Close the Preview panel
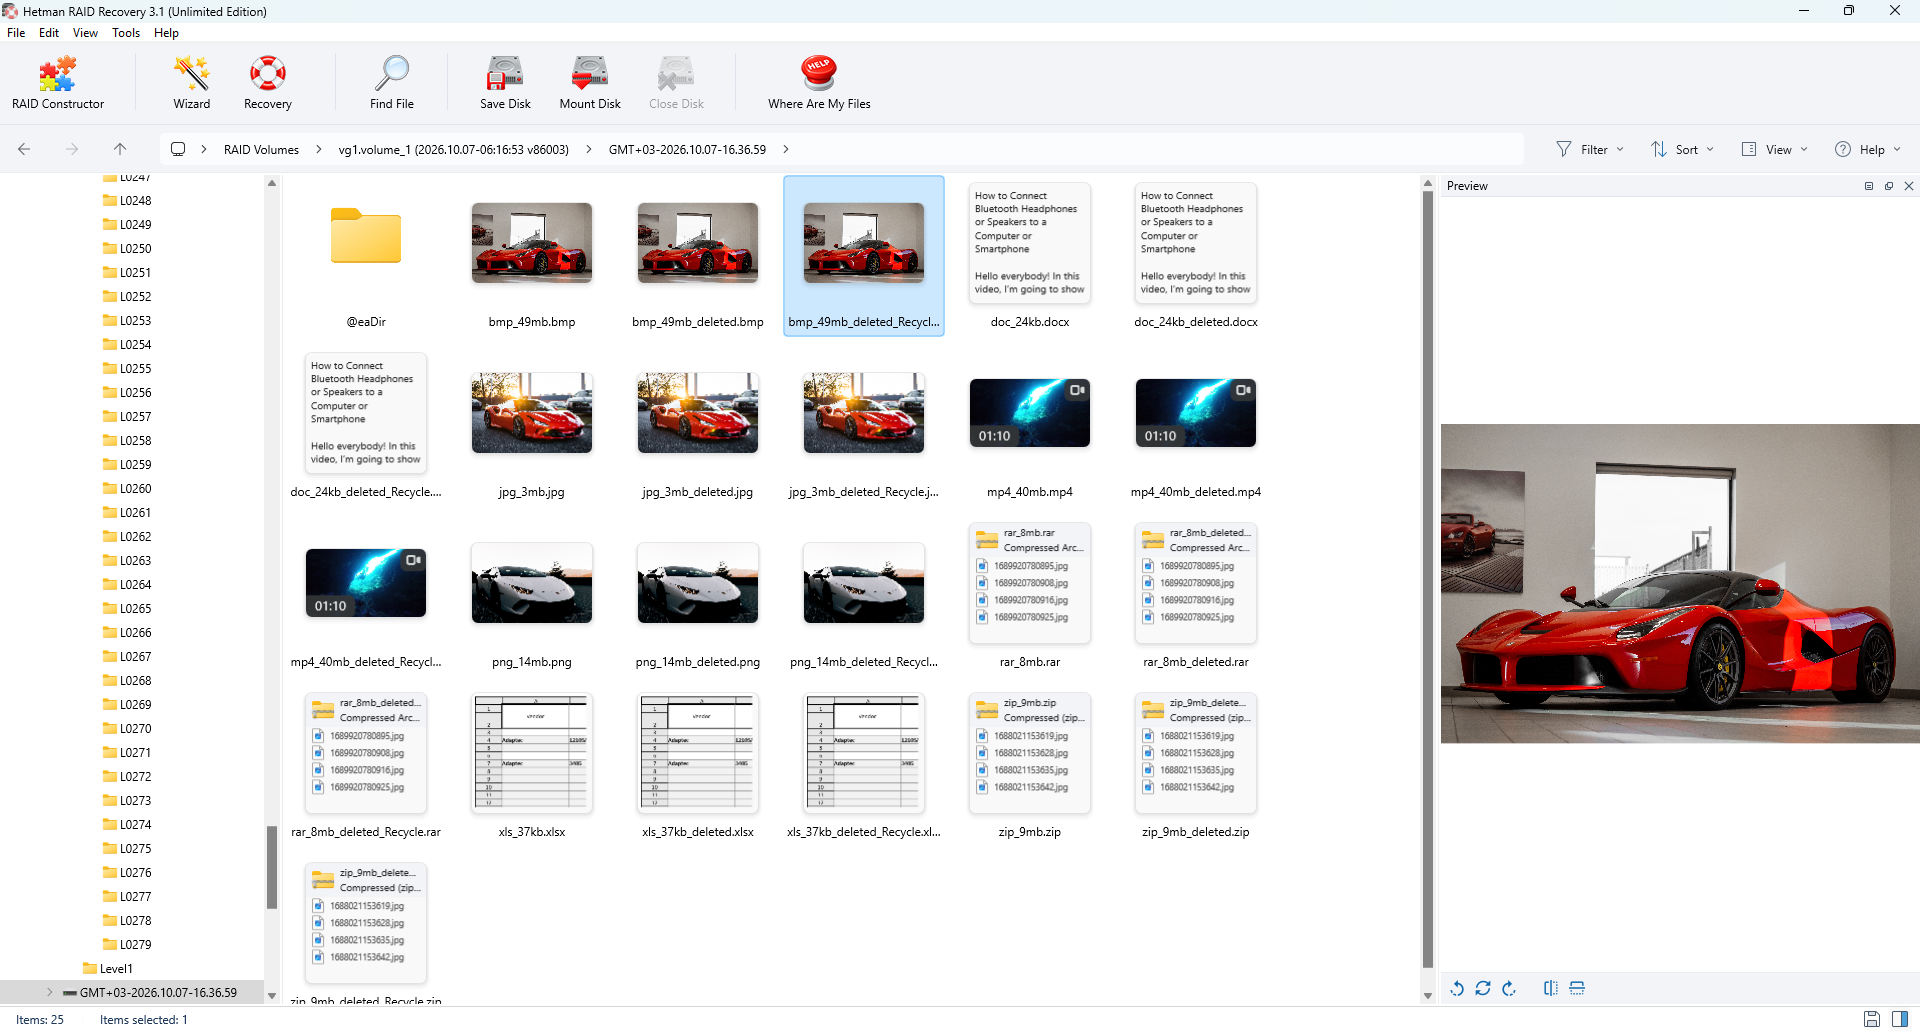 tap(1909, 186)
